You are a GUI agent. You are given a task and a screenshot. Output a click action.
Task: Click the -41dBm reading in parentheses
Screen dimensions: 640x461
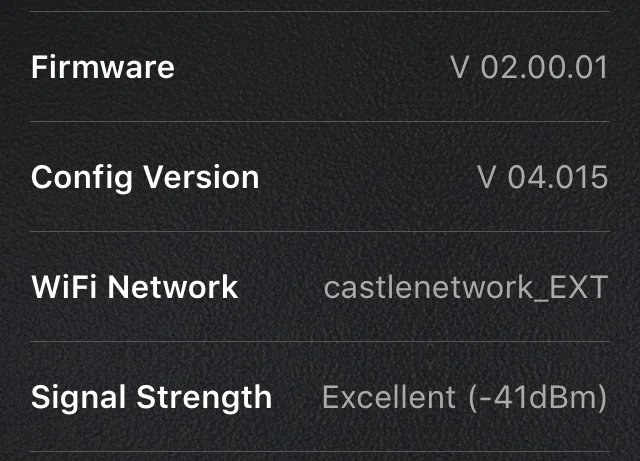tap(538, 397)
